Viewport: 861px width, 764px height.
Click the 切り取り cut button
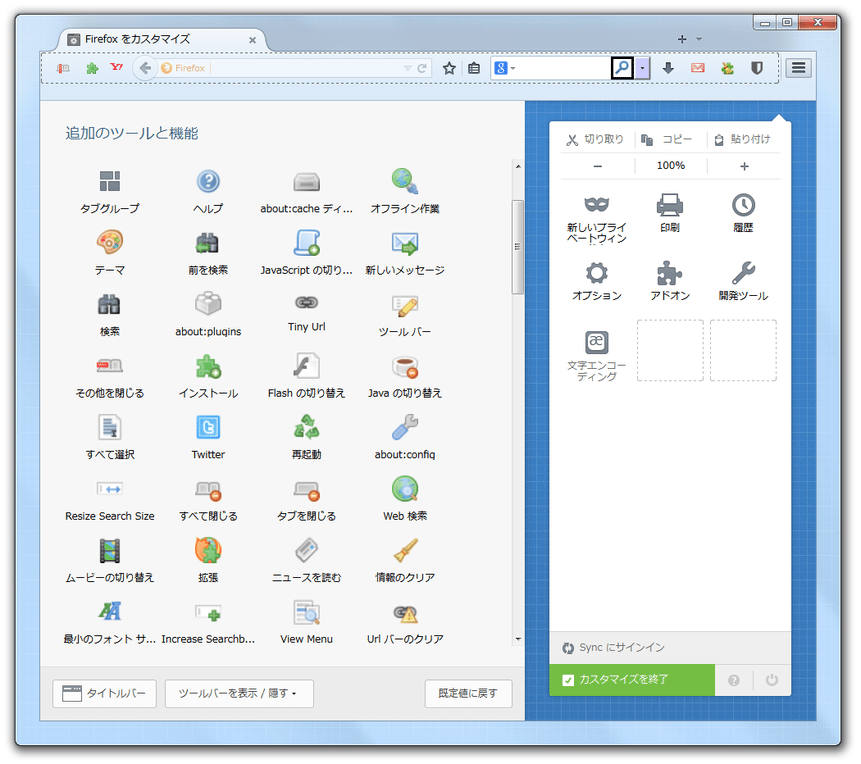595,140
